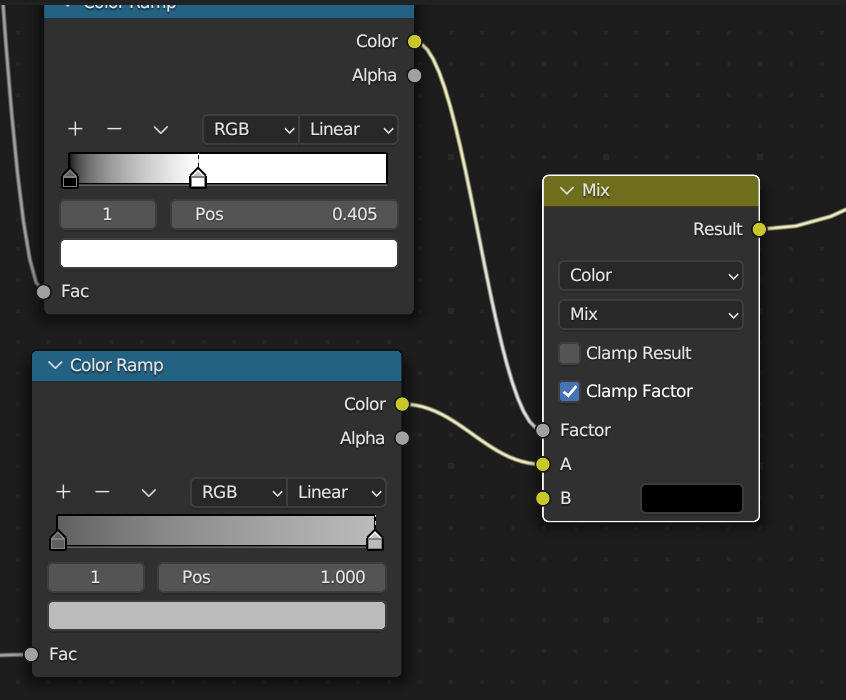Image resolution: width=846 pixels, height=700 pixels.
Task: Select the white stop handle at position 0.405
Action: (198, 178)
